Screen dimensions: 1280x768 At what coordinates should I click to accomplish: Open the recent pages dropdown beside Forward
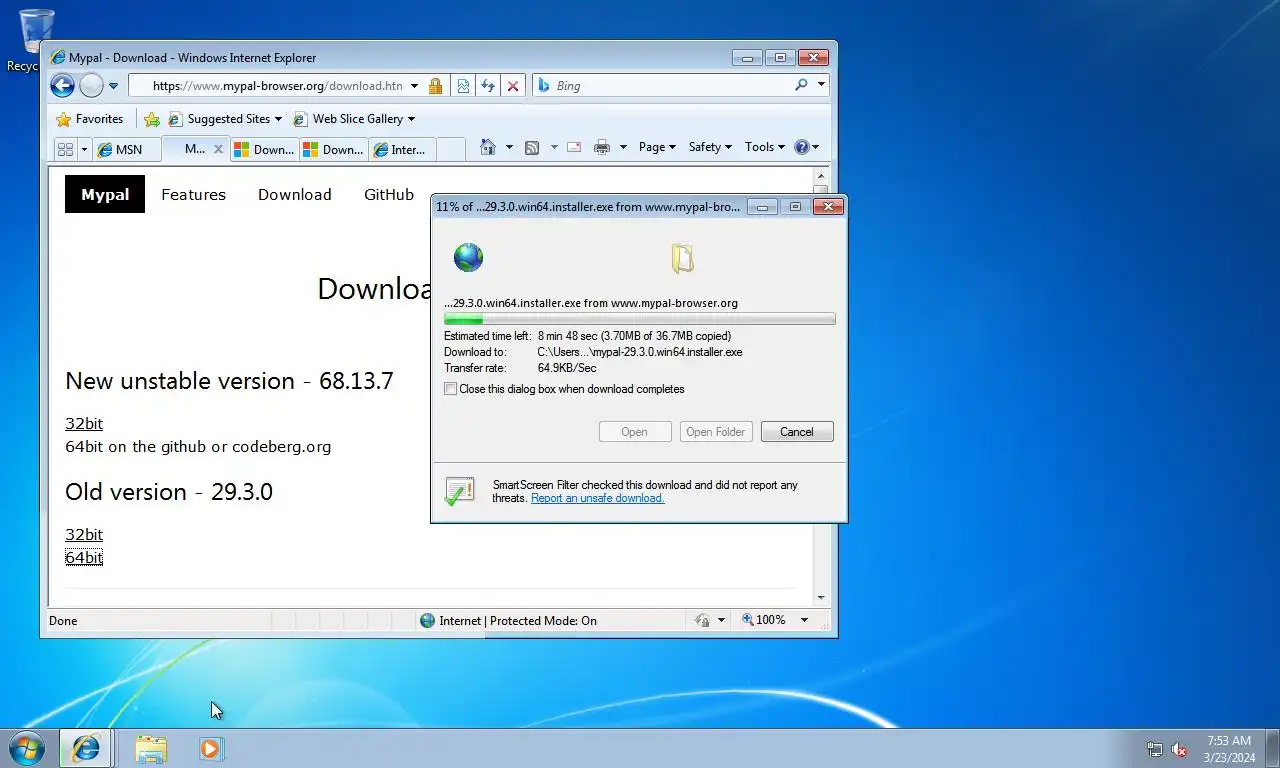[x=113, y=86]
